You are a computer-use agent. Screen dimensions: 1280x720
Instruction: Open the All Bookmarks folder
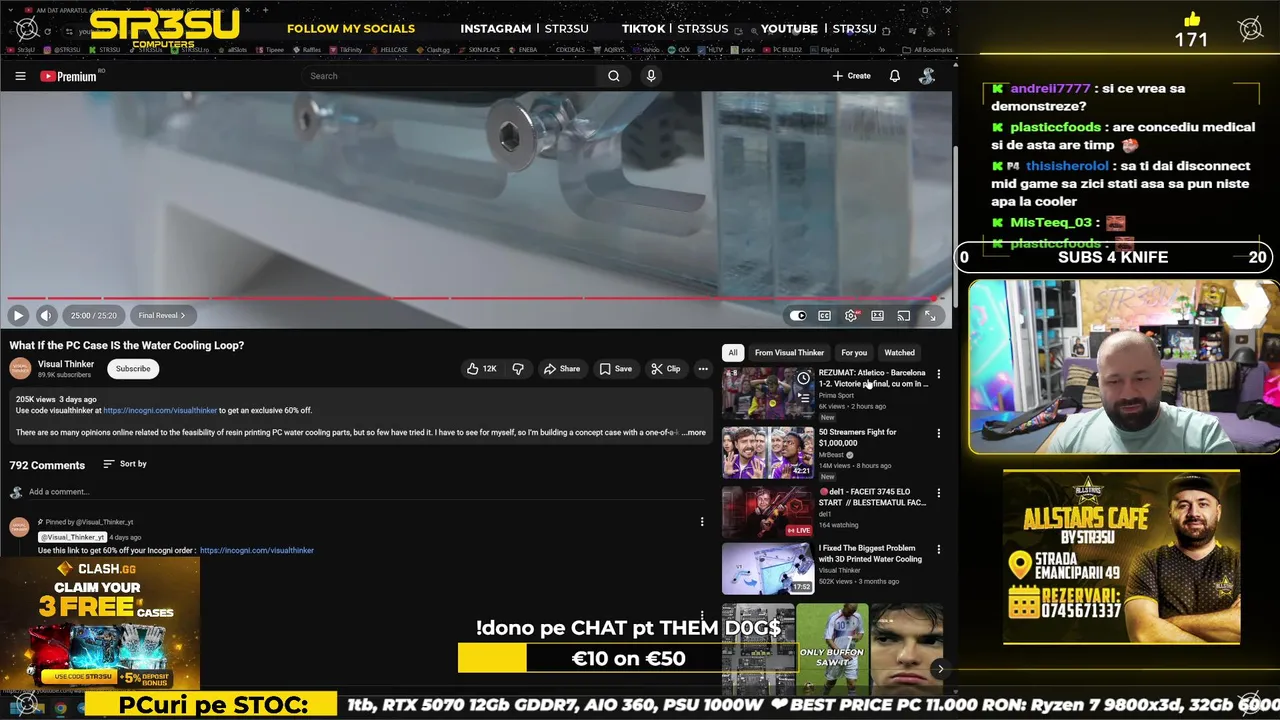(x=927, y=49)
